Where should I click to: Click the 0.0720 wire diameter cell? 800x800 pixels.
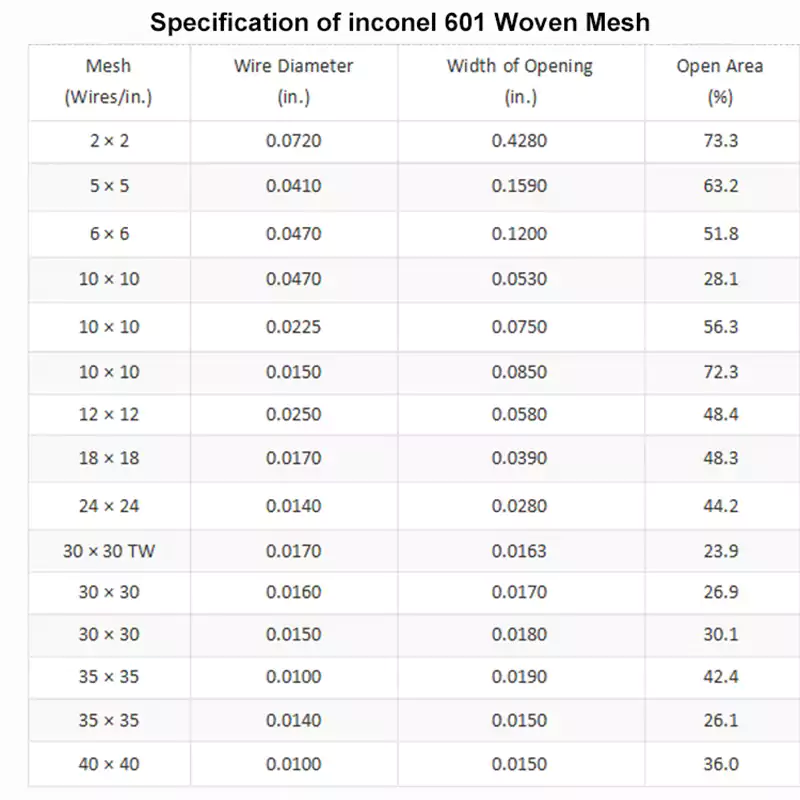click(294, 141)
